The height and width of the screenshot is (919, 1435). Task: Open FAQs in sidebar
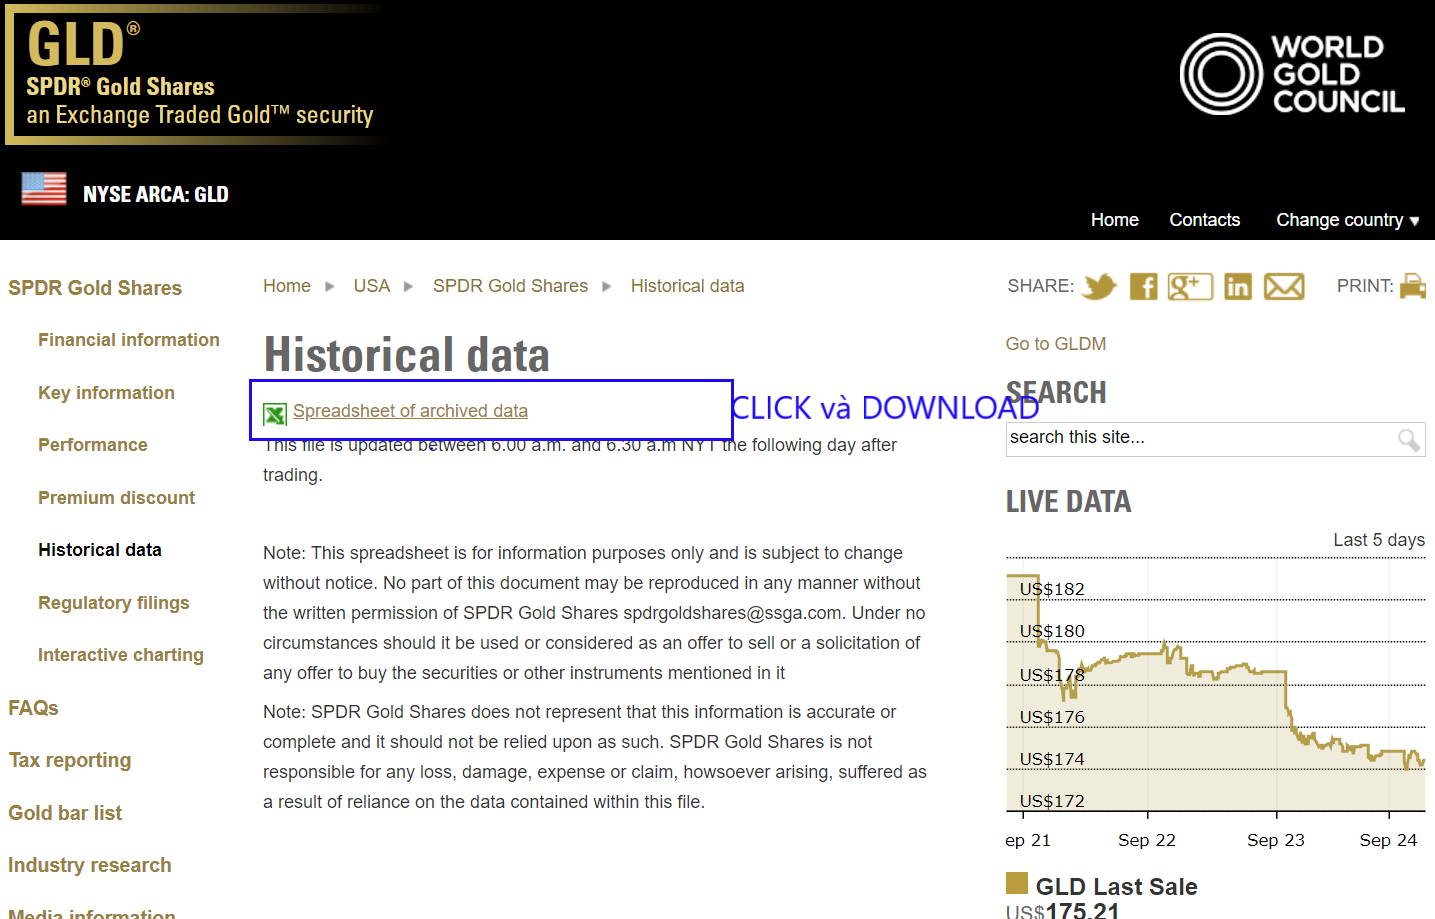coord(33,708)
